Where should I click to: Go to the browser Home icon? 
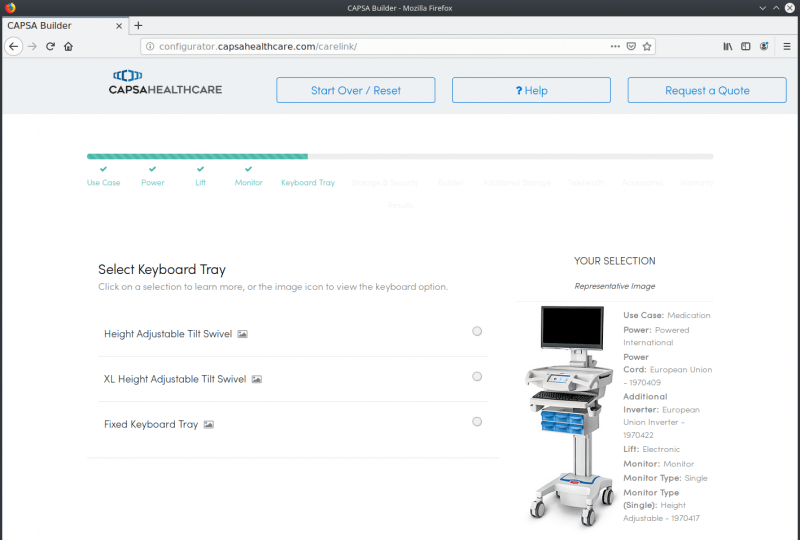pos(68,46)
